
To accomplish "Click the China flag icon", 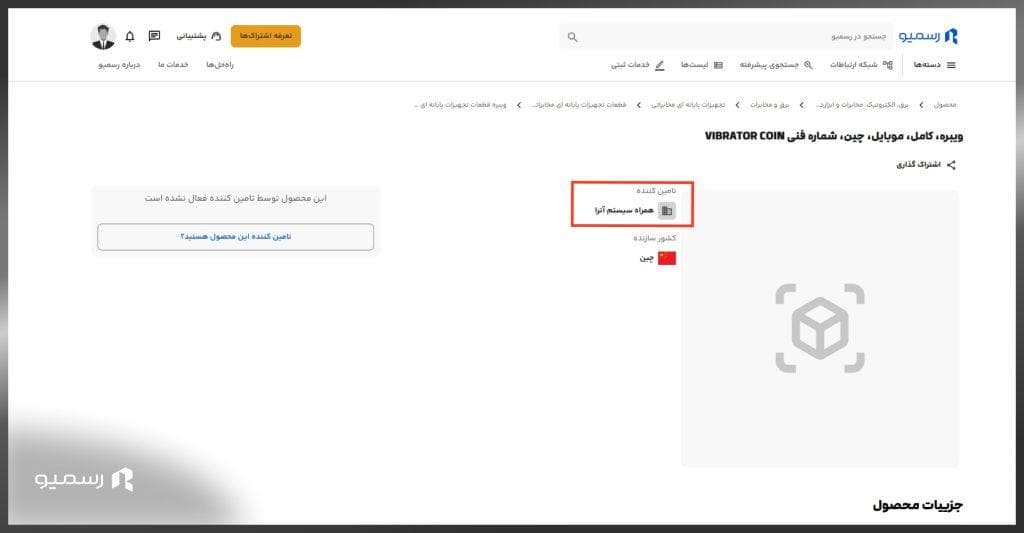I will [667, 258].
